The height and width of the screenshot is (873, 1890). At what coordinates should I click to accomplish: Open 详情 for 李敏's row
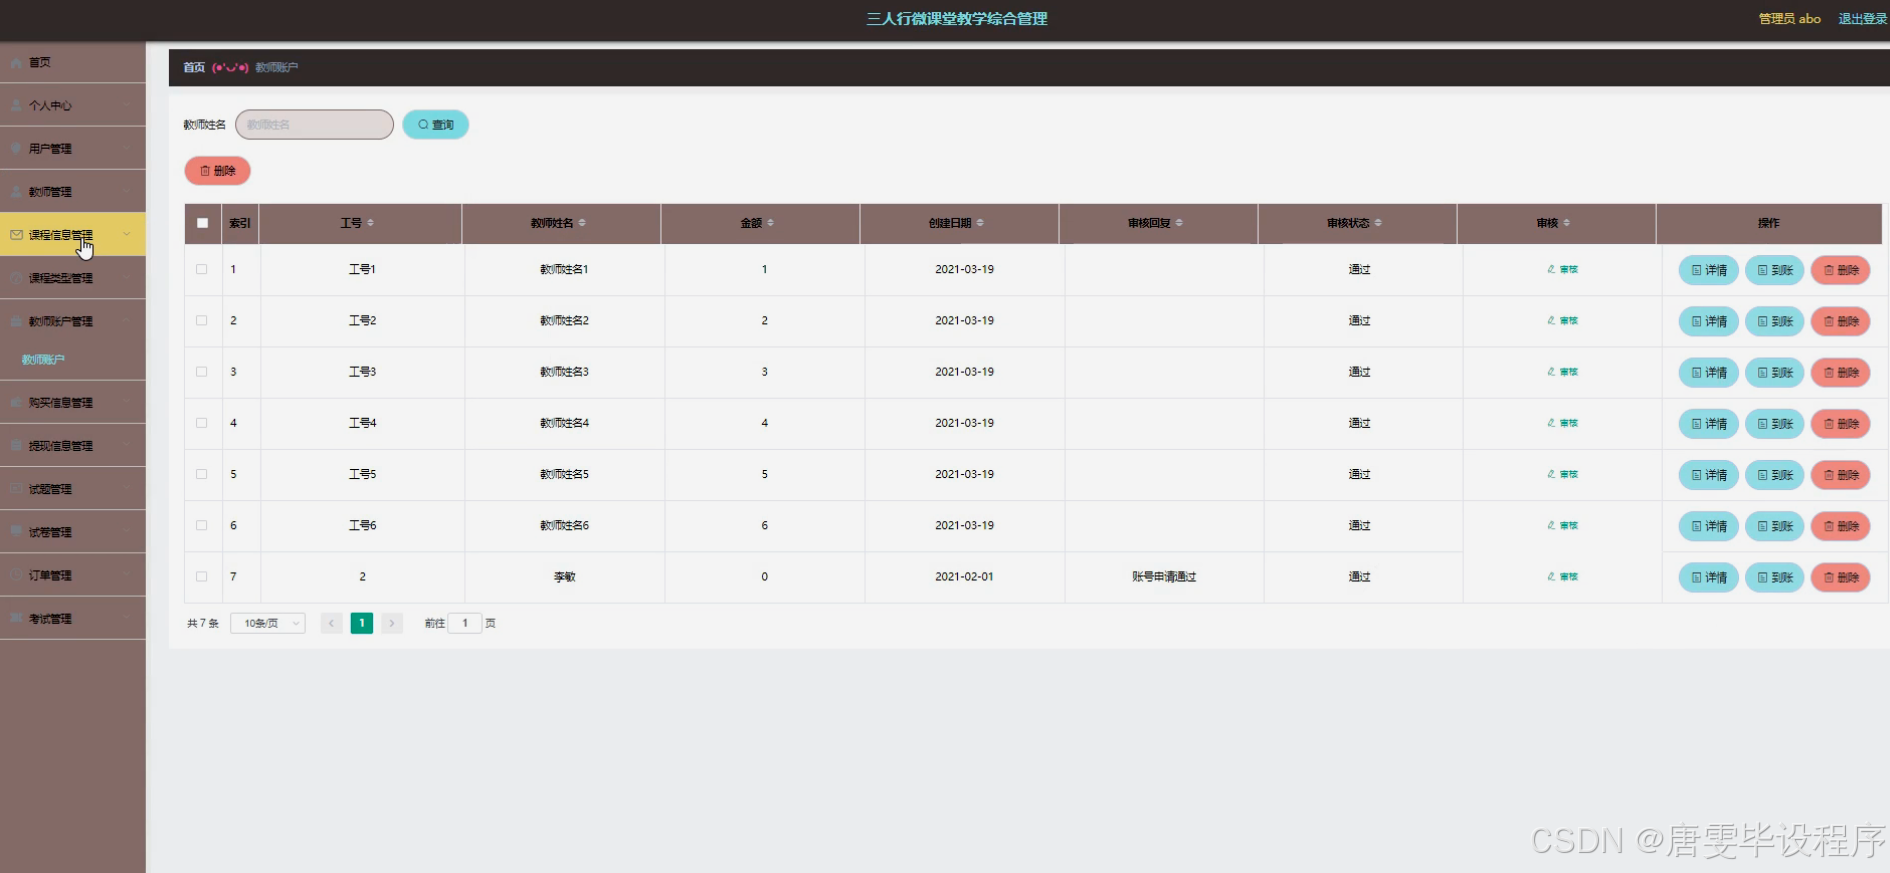(1708, 577)
